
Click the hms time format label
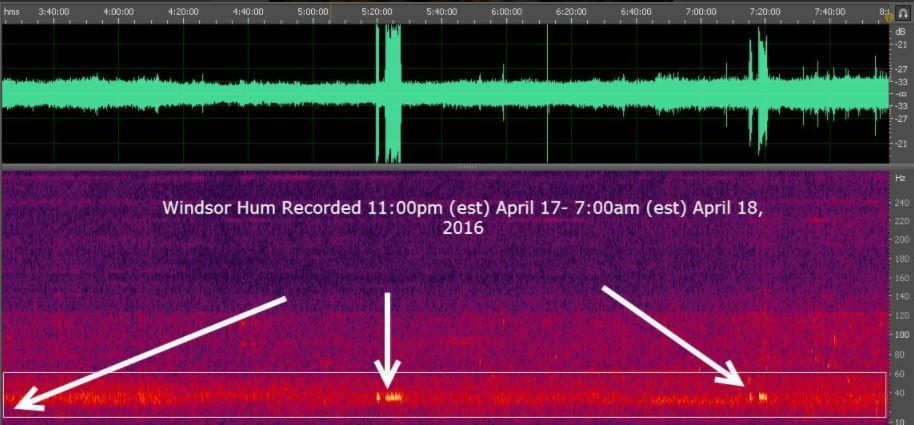[11, 12]
